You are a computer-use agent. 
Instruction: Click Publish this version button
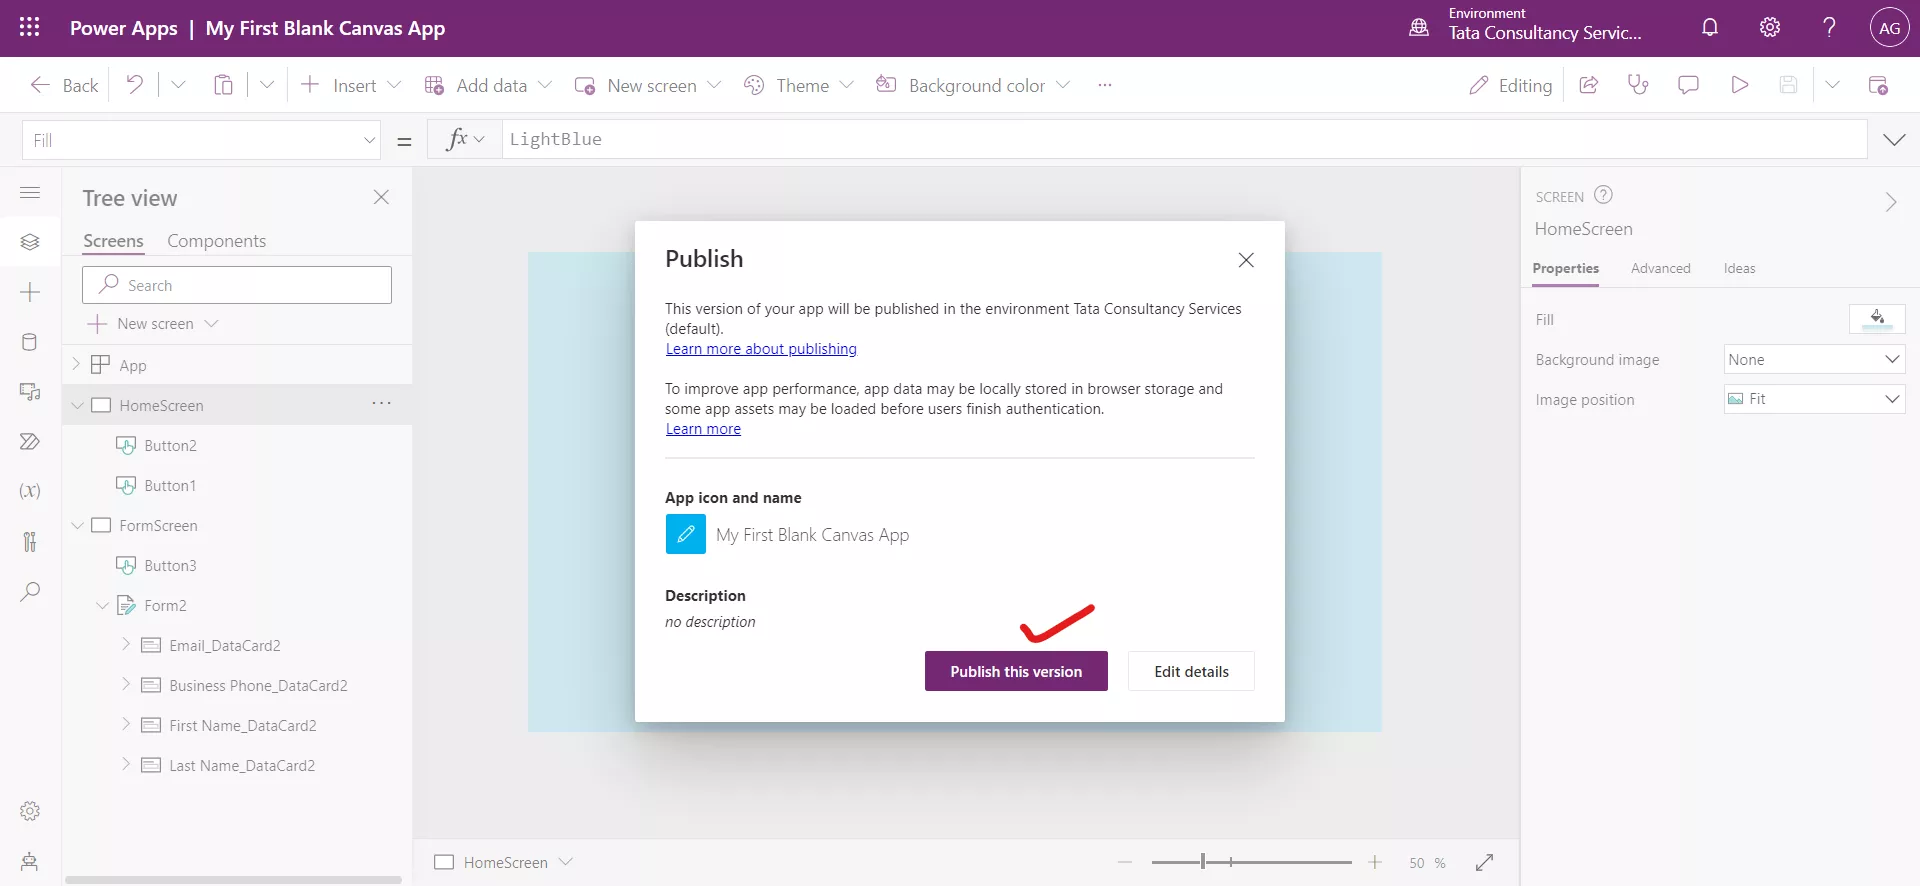point(1016,671)
